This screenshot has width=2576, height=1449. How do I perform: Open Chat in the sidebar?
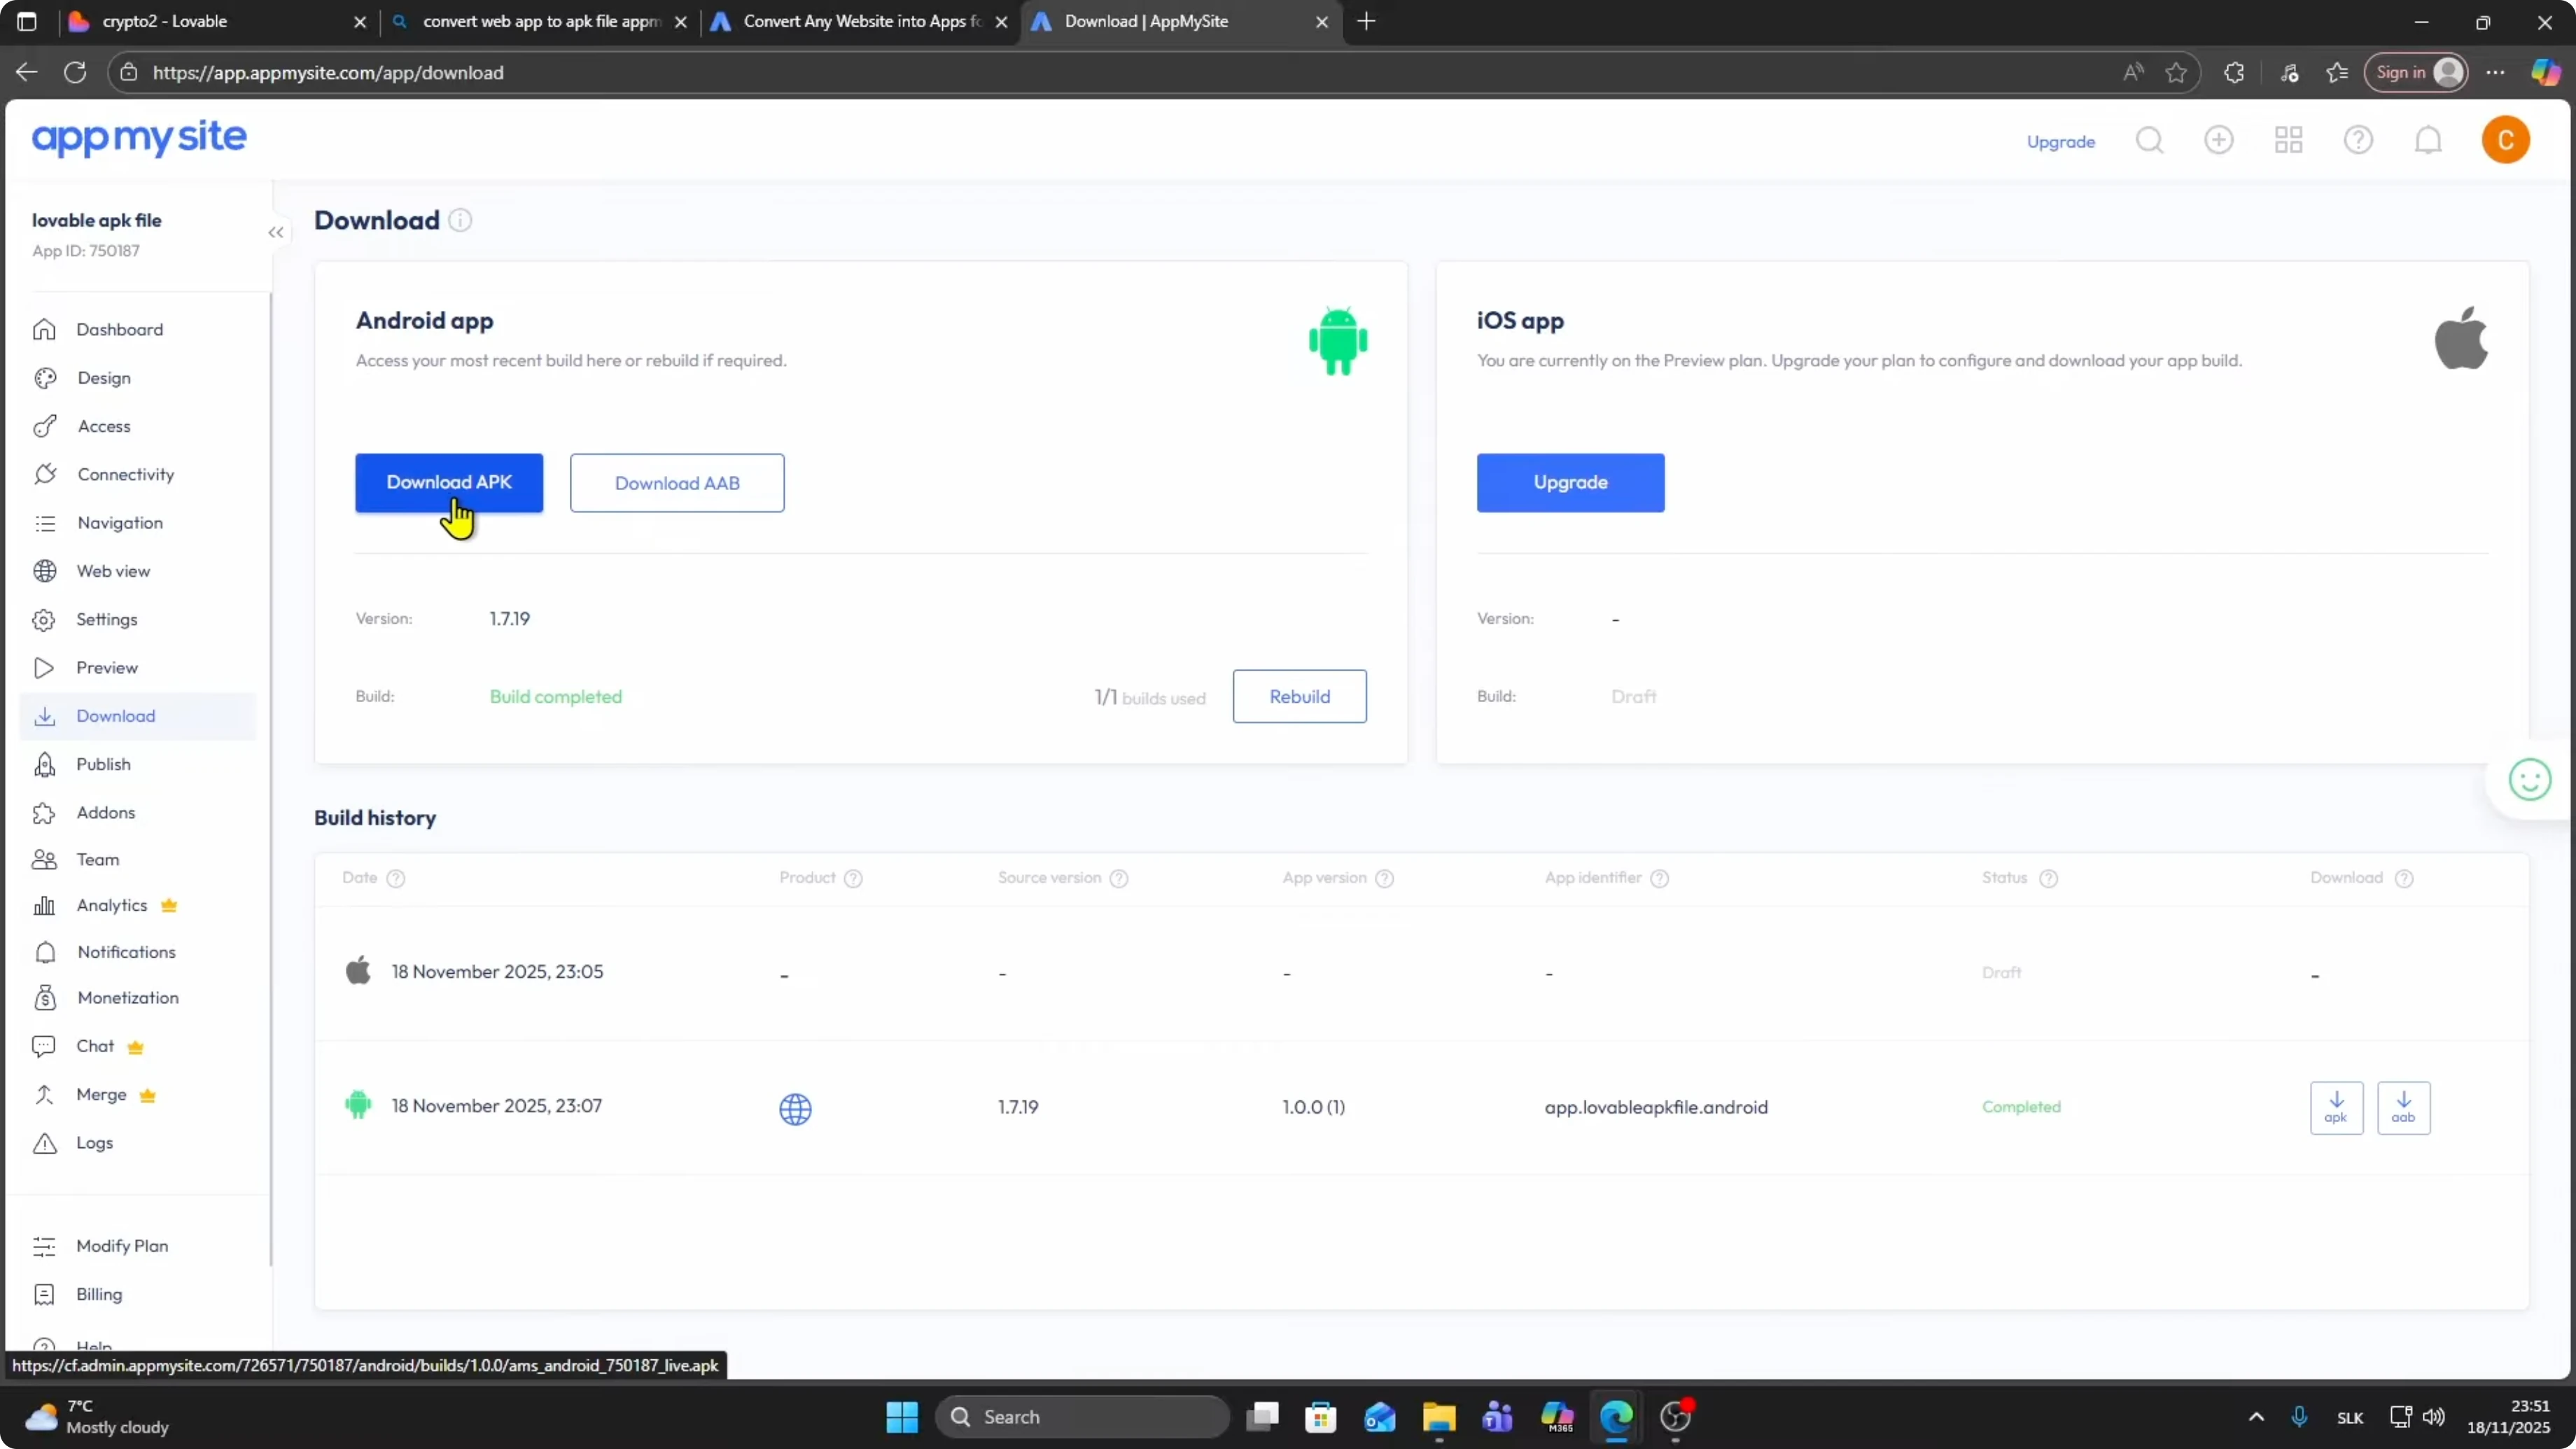138,1046
